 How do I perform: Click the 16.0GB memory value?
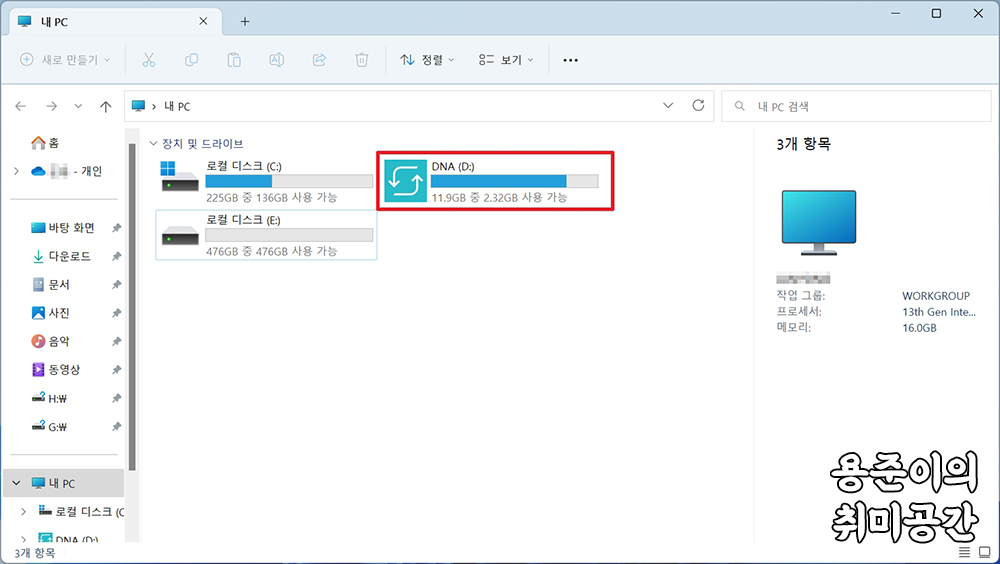[x=919, y=328]
